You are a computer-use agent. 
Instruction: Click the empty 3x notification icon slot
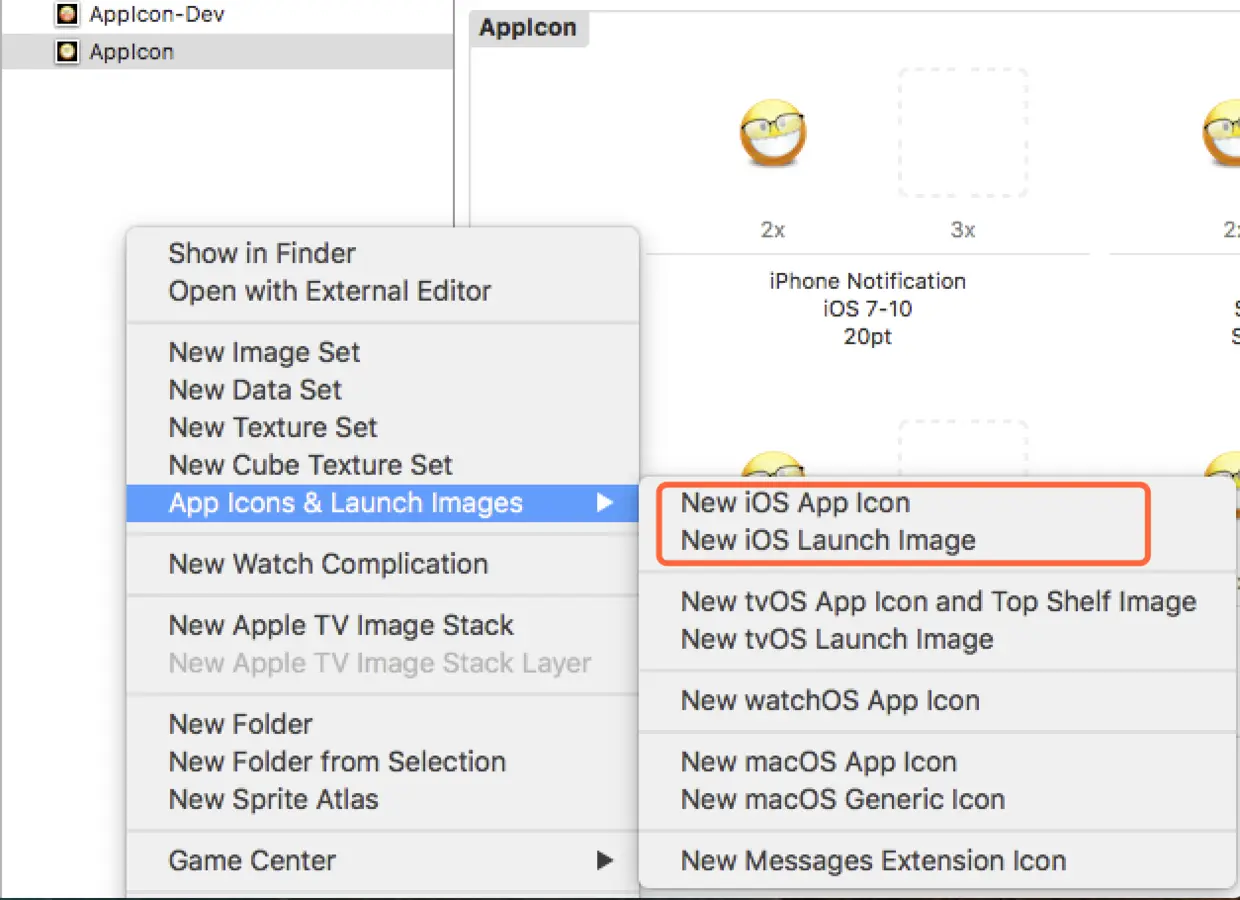point(962,133)
